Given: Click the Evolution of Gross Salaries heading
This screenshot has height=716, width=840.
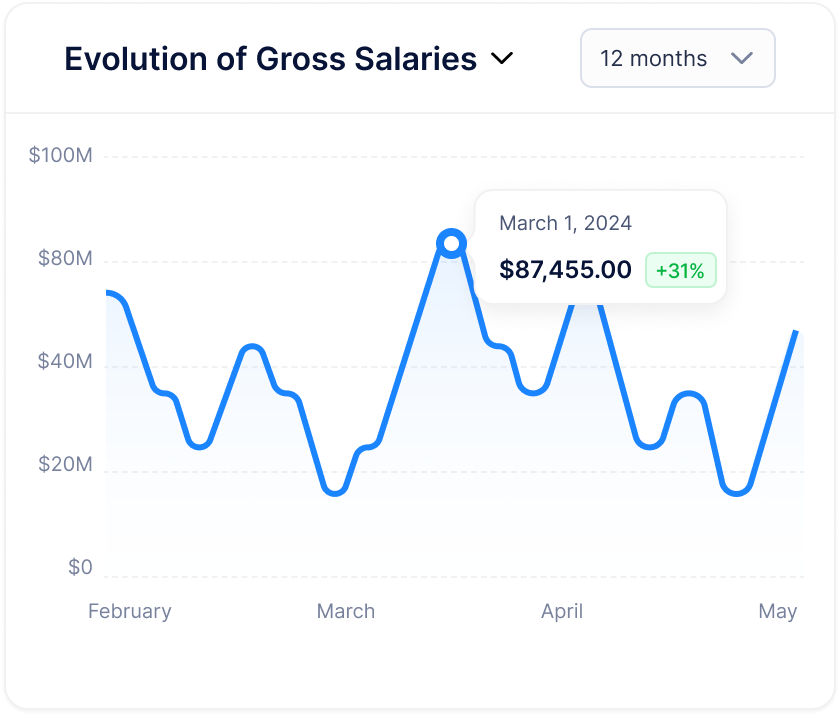Looking at the screenshot, I should pos(270,58).
